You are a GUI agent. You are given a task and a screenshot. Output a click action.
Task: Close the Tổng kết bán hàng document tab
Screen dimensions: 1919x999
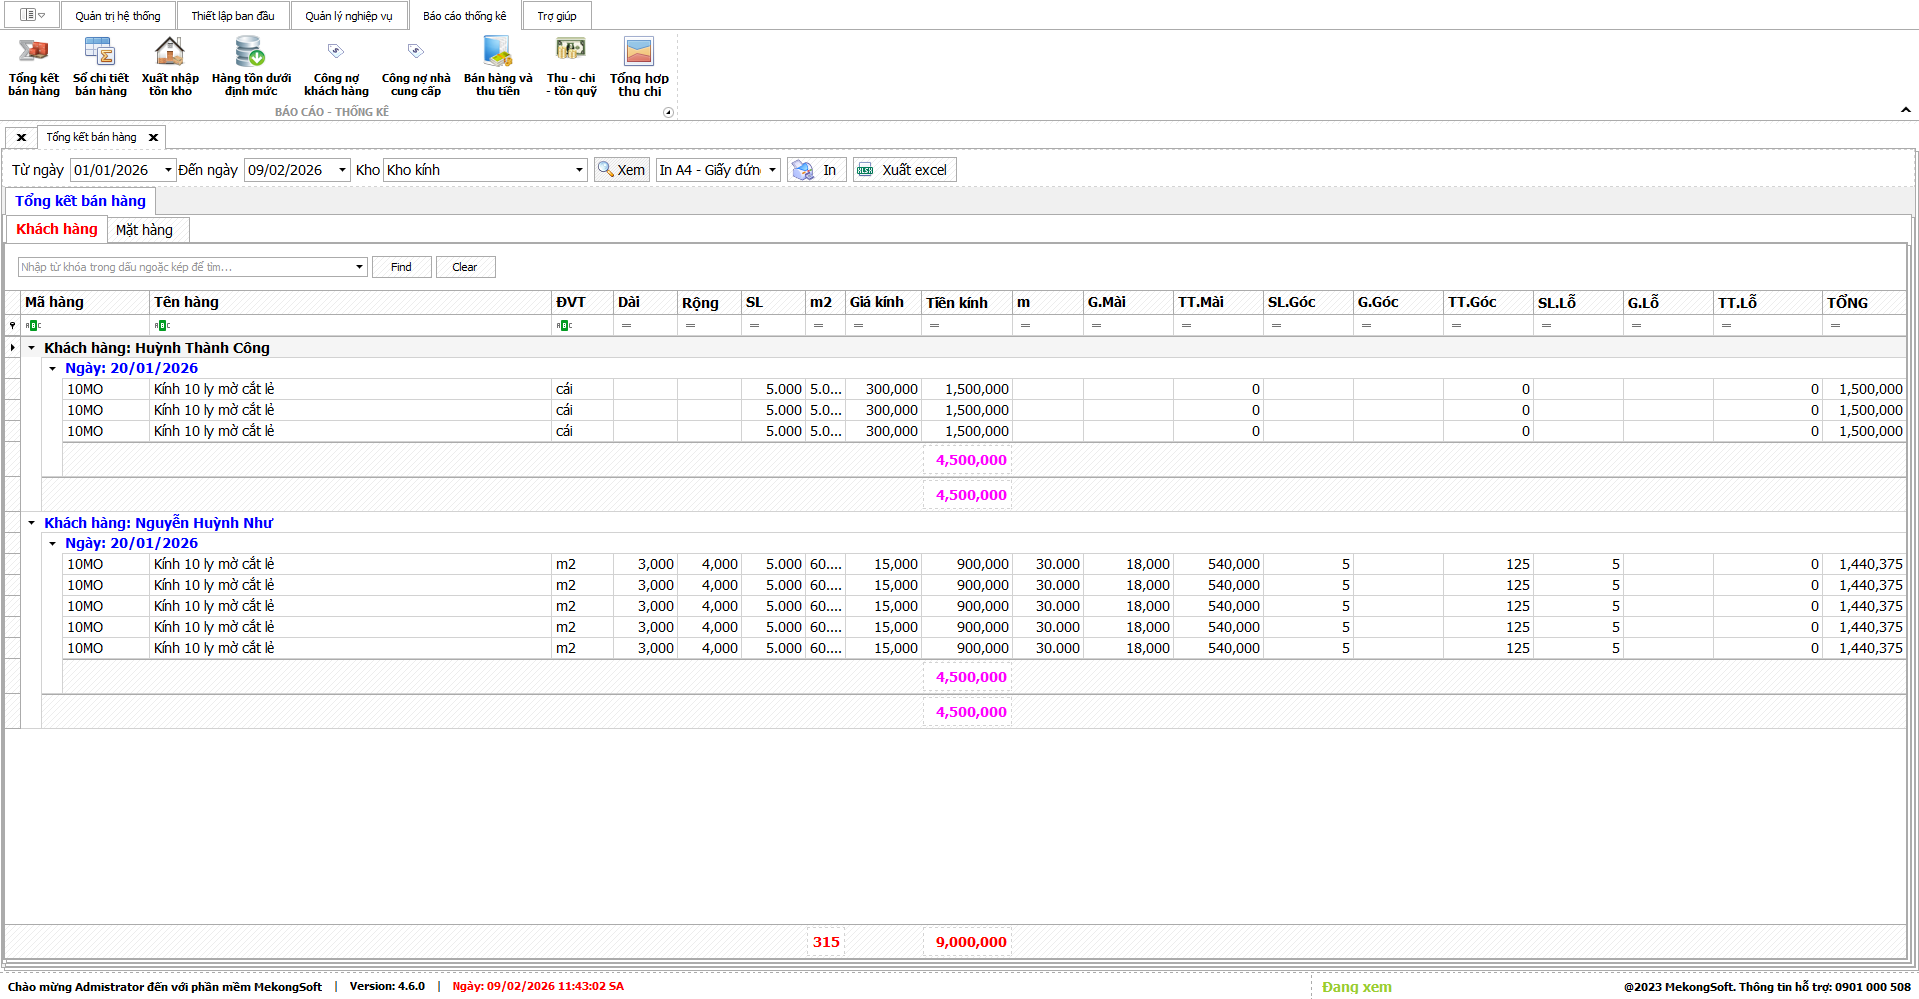click(x=153, y=137)
